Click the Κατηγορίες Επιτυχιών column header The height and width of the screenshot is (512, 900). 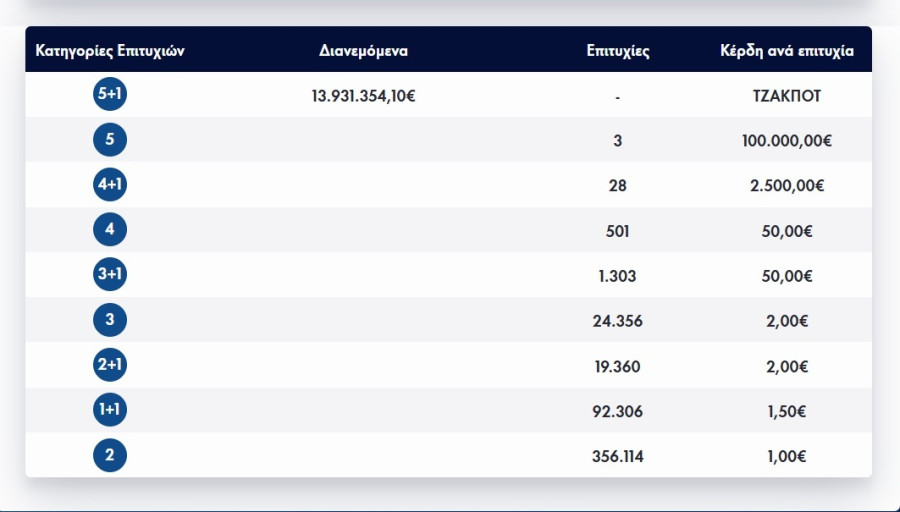pos(110,51)
